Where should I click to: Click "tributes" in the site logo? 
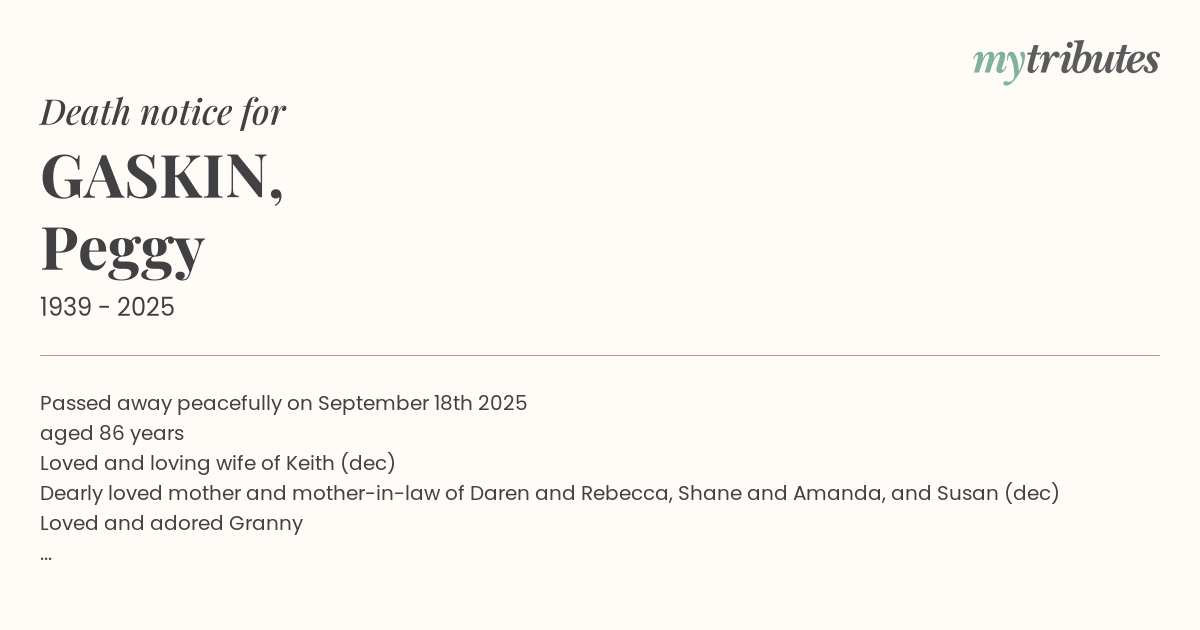(x=1092, y=59)
